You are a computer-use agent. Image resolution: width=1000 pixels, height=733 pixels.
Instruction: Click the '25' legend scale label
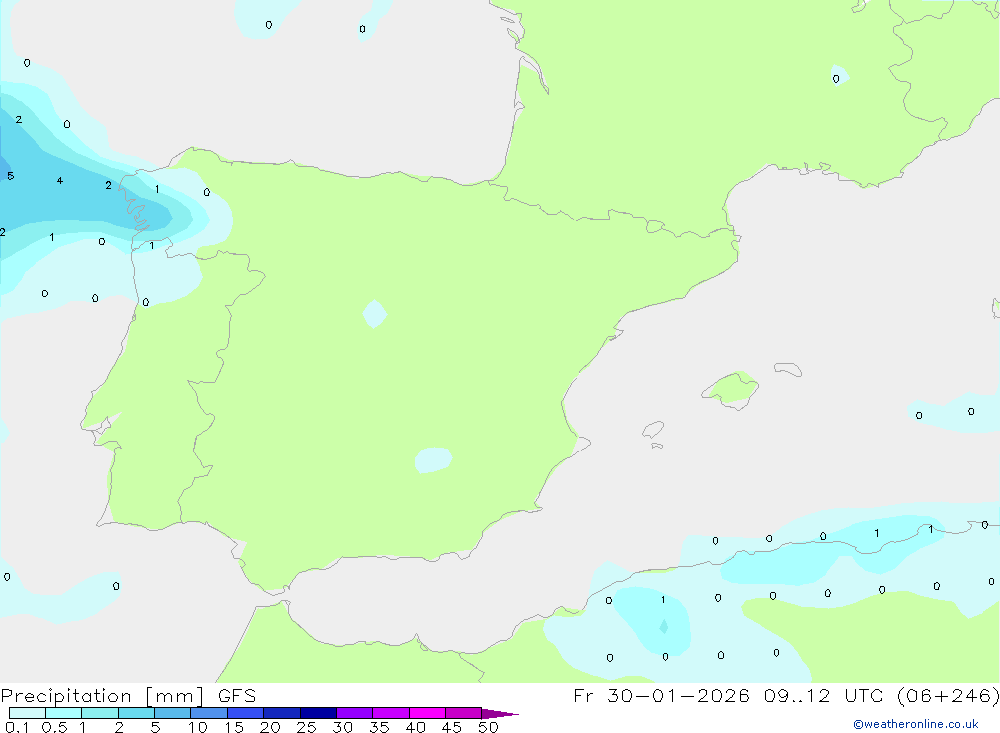(306, 727)
